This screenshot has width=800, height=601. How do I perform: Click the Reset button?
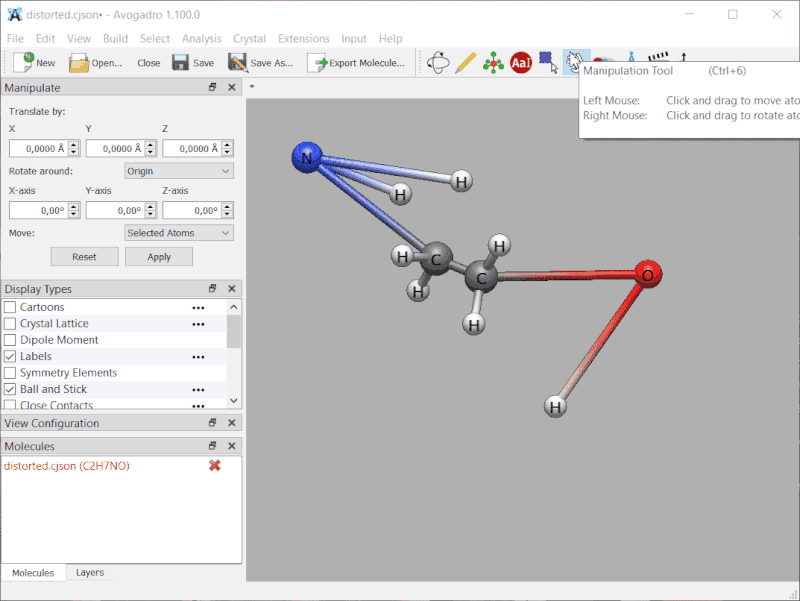[84, 257]
